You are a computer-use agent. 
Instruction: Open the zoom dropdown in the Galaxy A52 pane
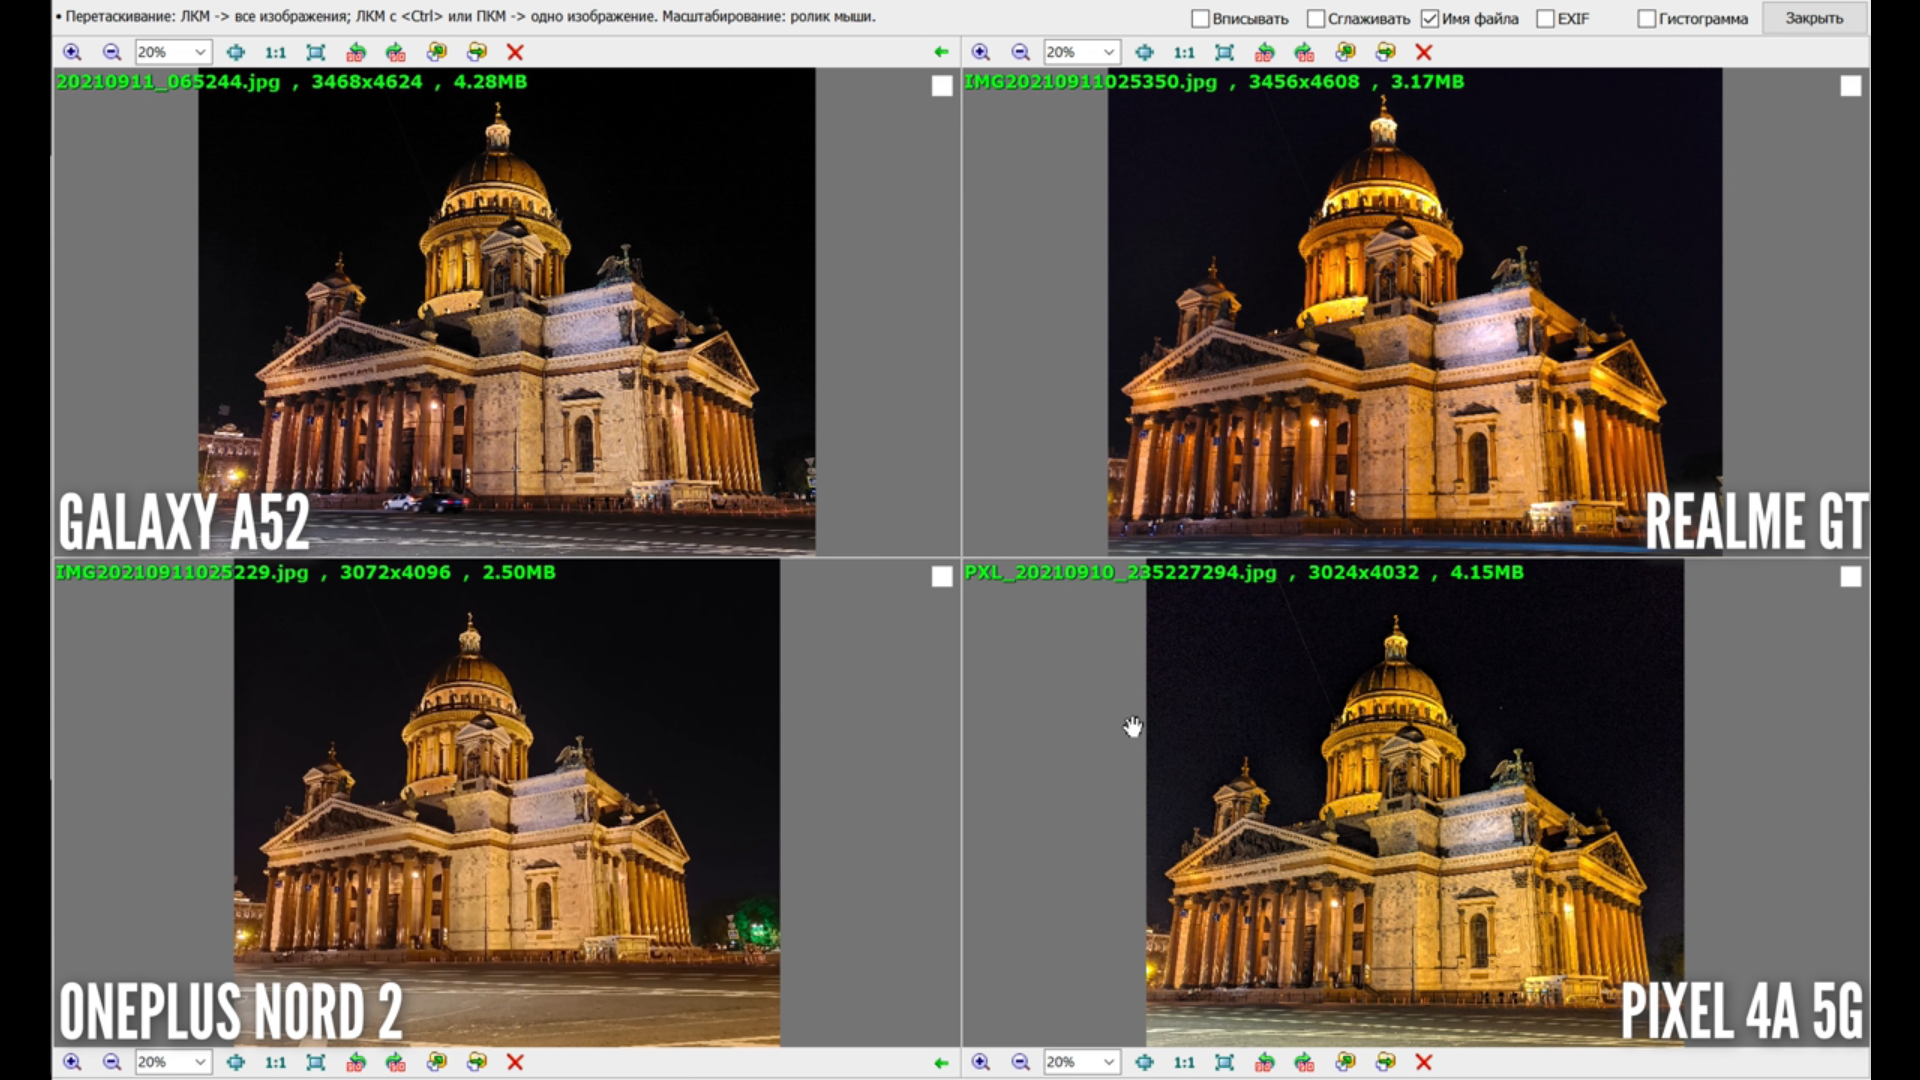200,52
